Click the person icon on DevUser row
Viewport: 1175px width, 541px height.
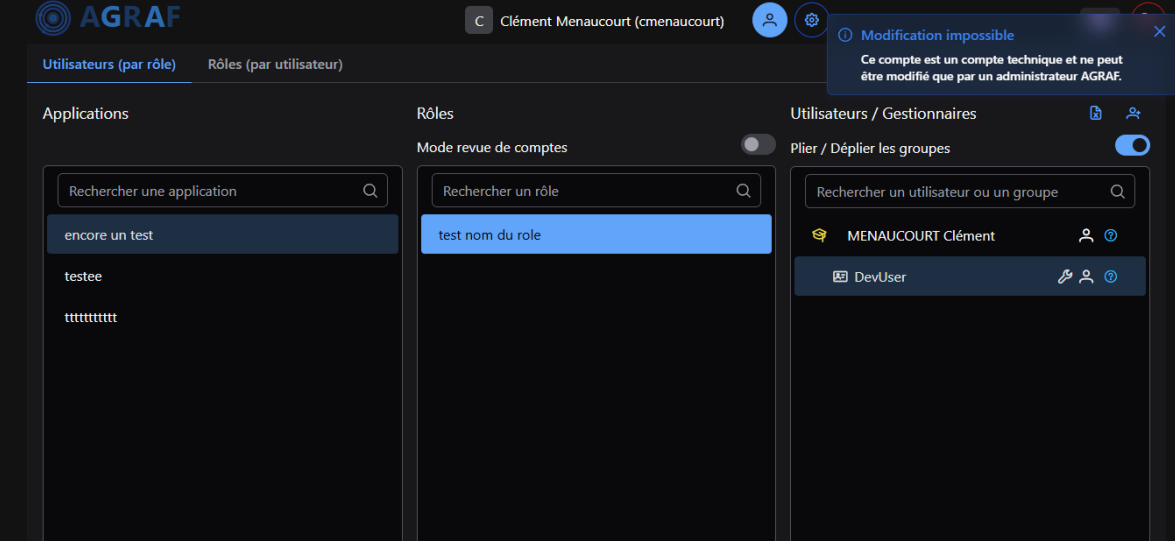(x=1086, y=277)
